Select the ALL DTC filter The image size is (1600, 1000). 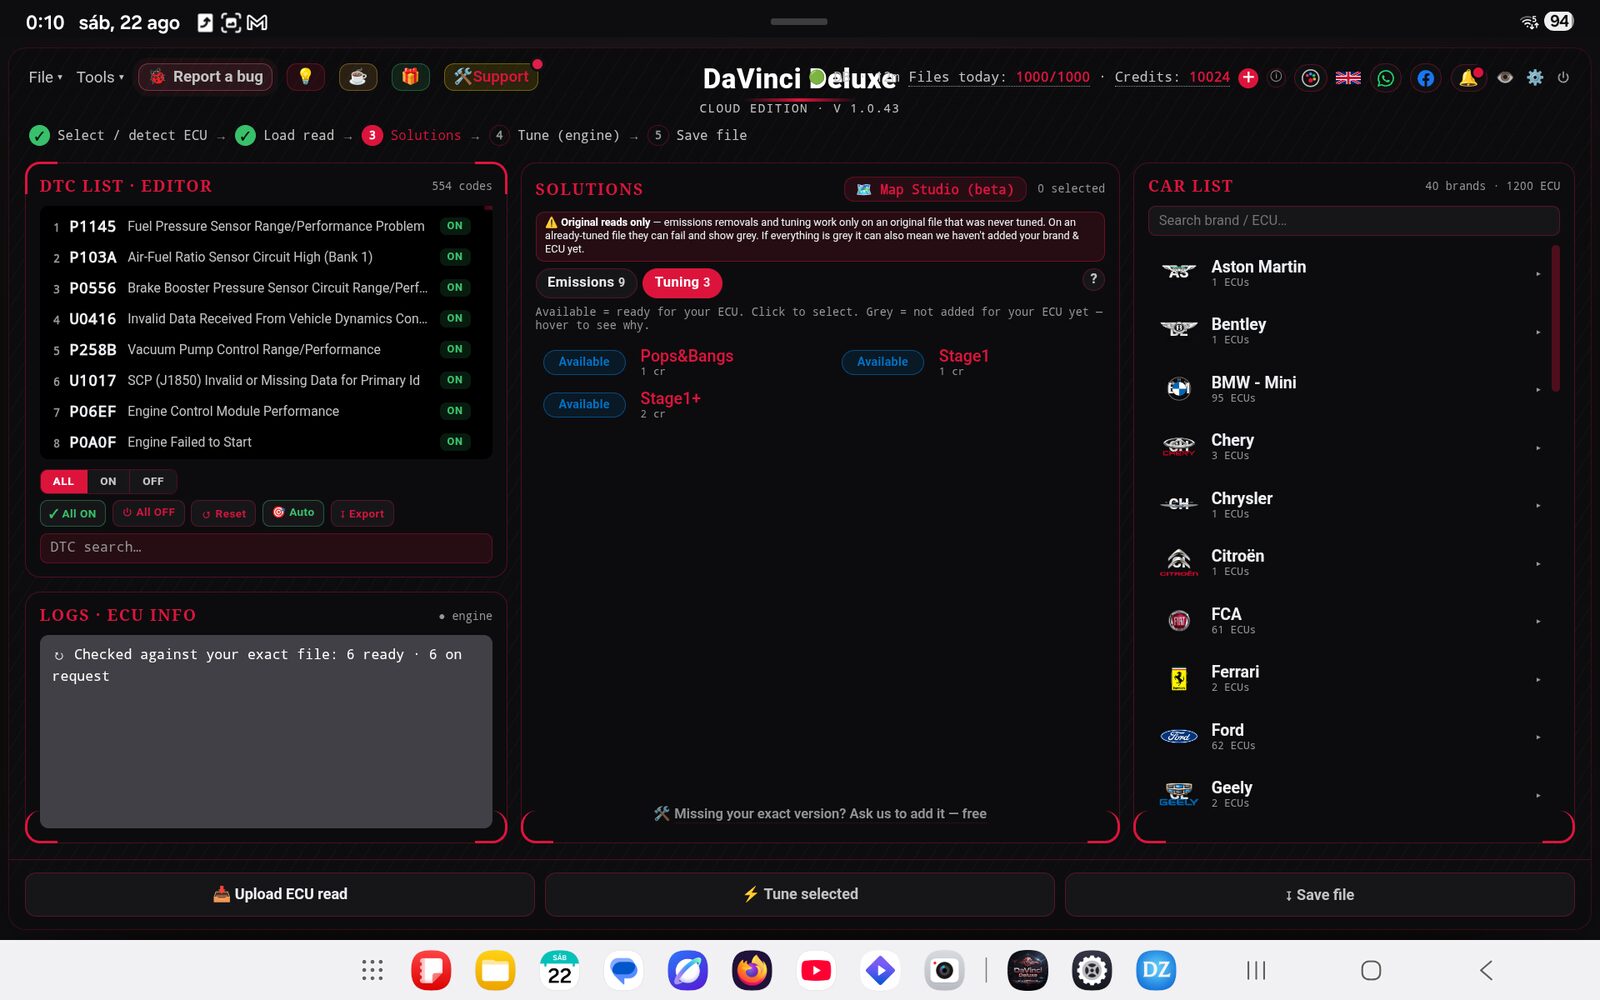pyautogui.click(x=63, y=481)
